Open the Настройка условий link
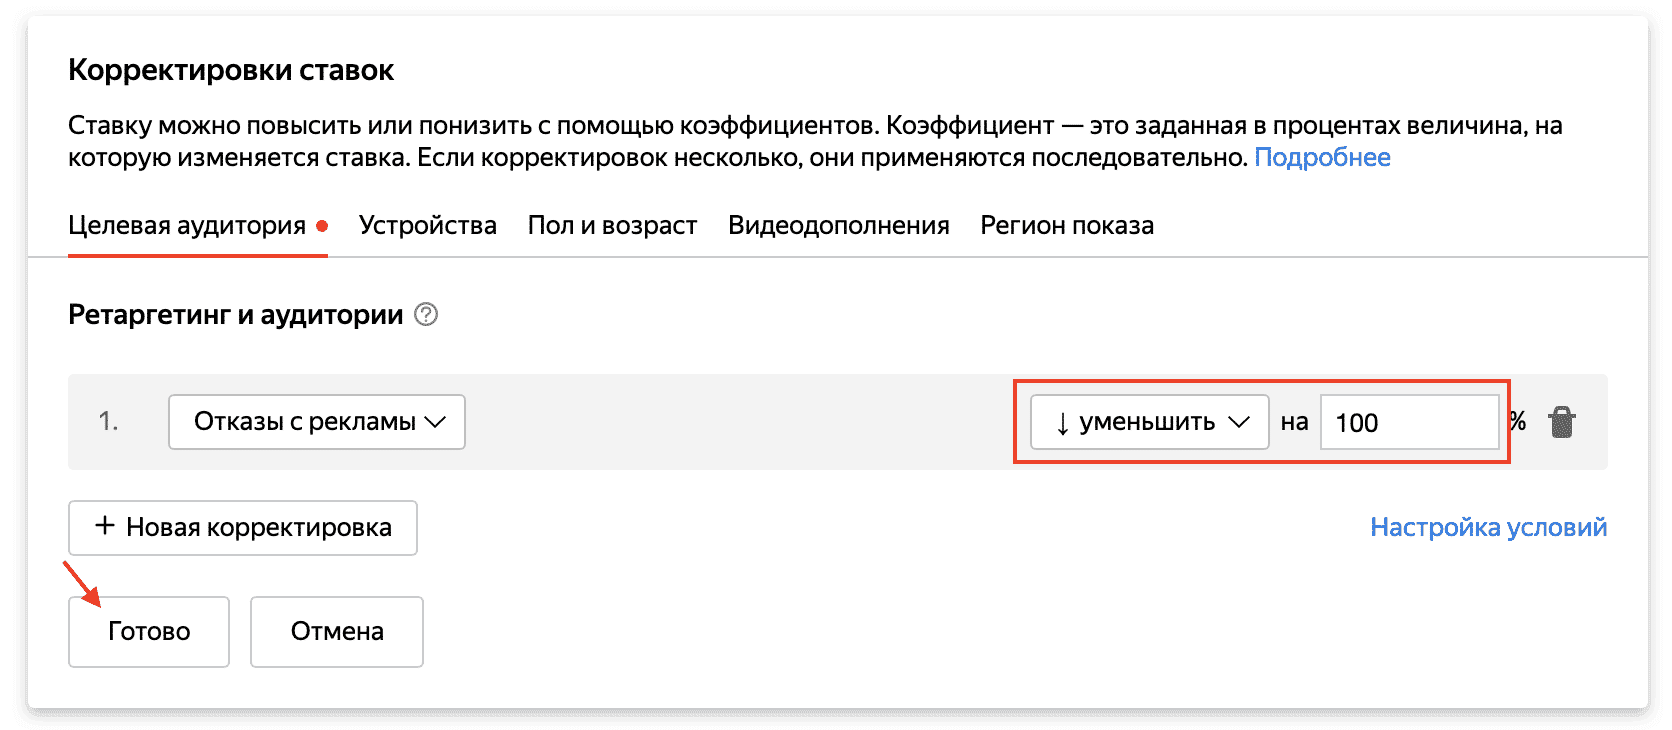Image resolution: width=1672 pixels, height=730 pixels. point(1488,527)
